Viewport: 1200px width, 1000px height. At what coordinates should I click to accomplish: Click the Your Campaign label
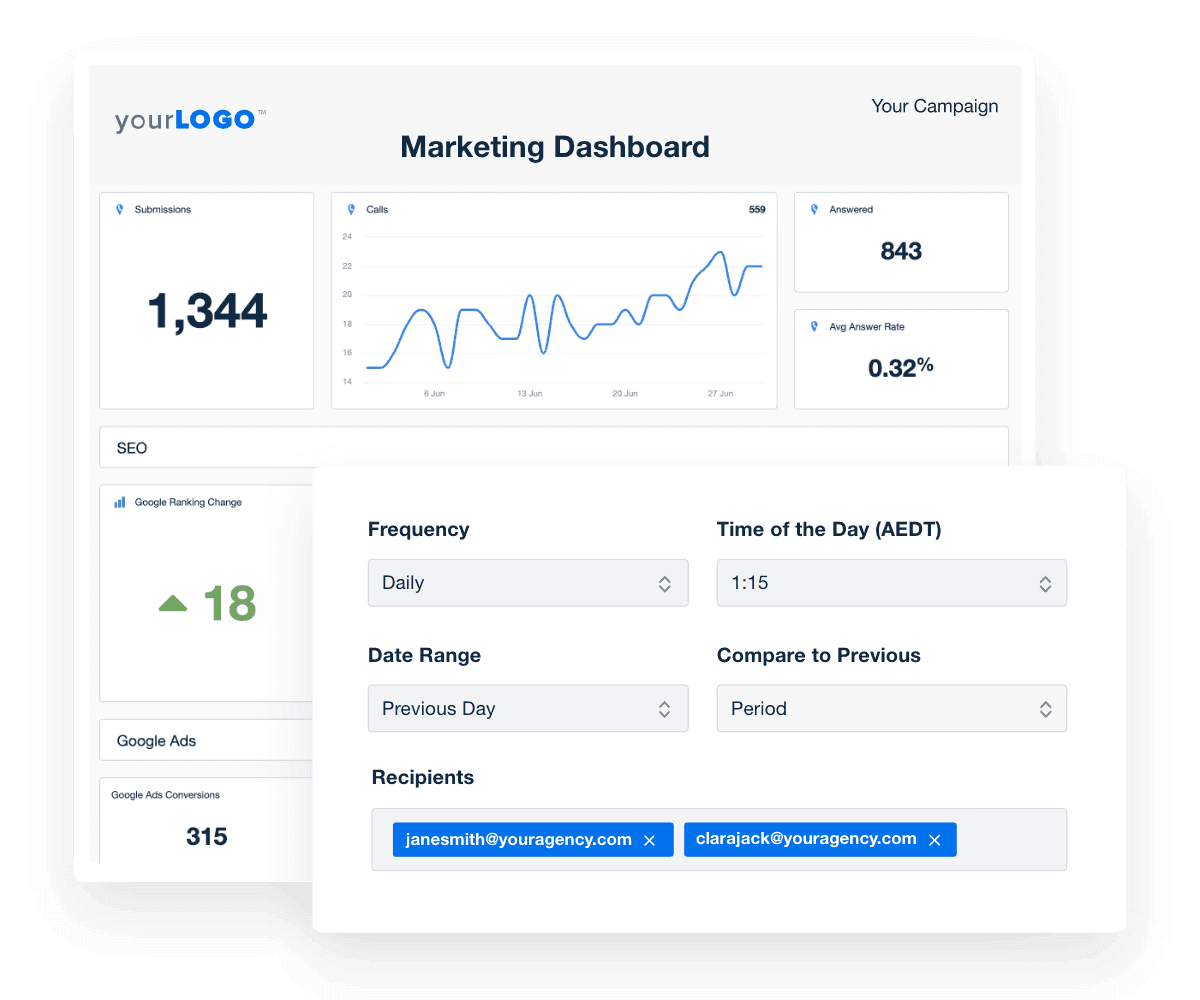[x=934, y=106]
